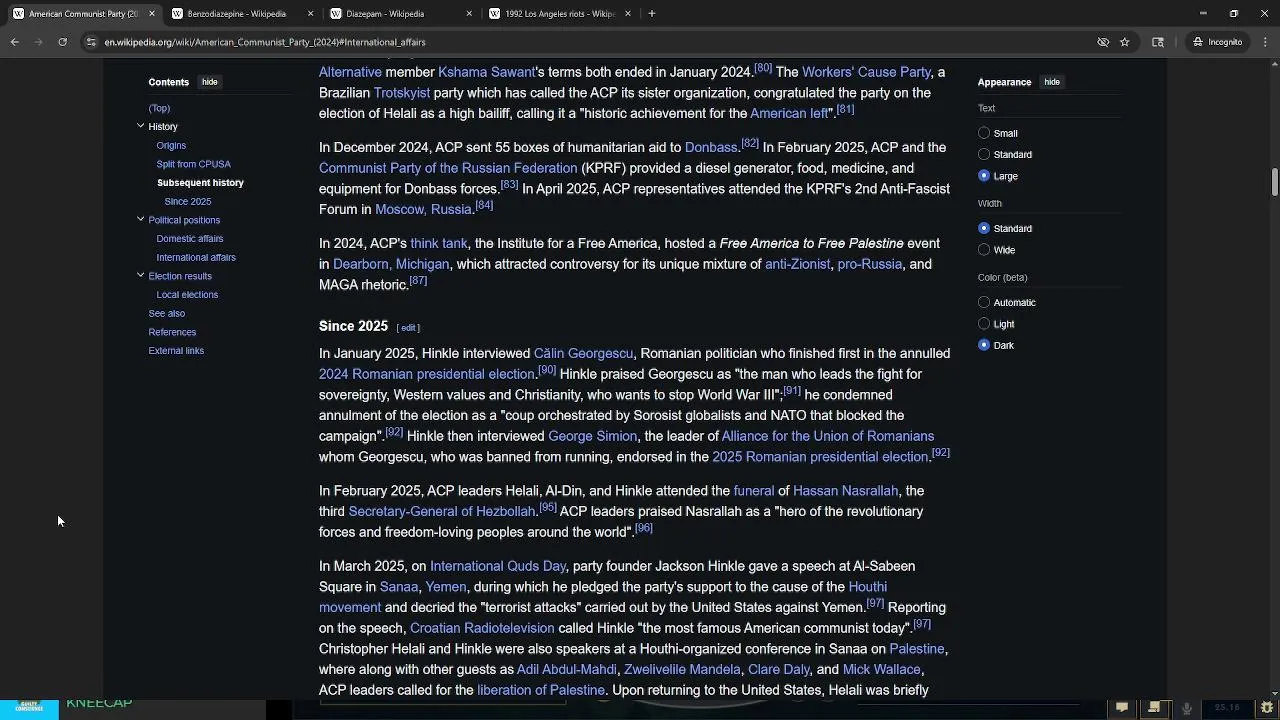Open a new tab with plus button

pos(652,14)
